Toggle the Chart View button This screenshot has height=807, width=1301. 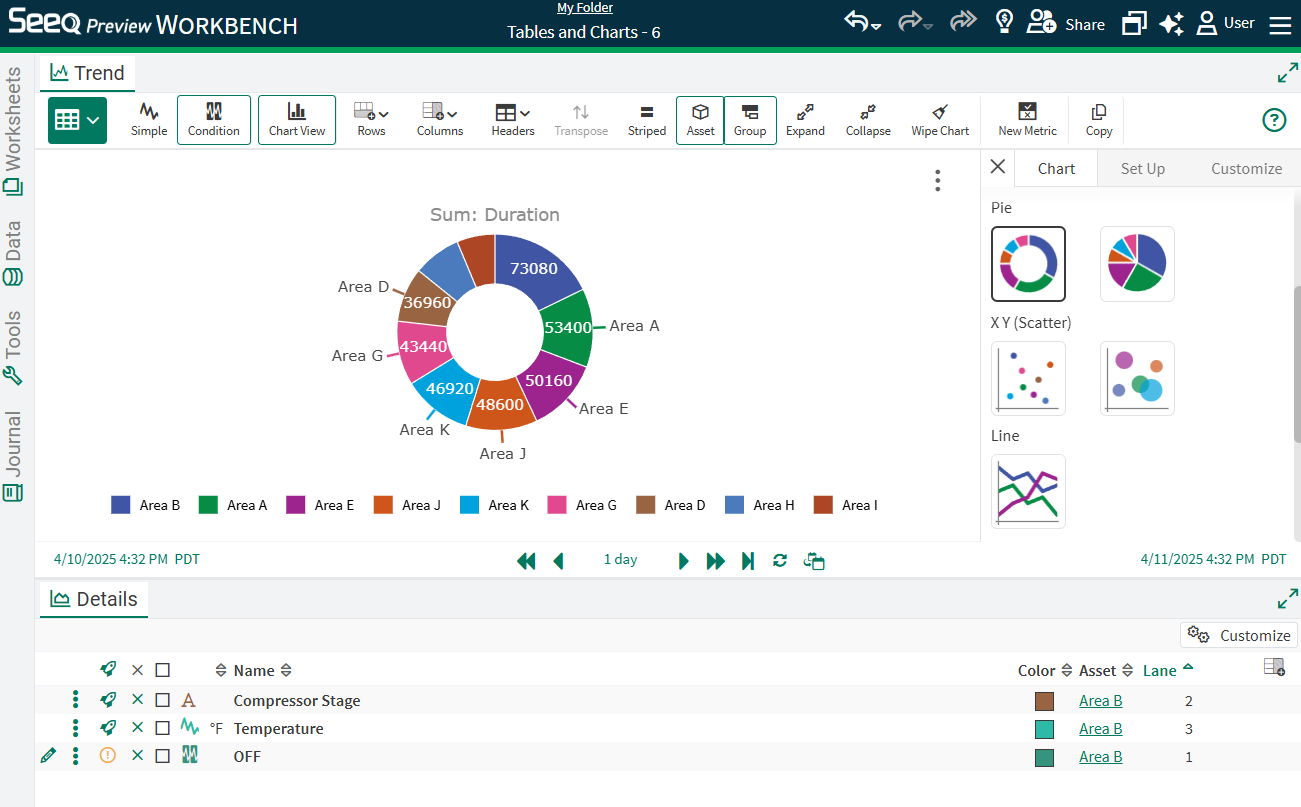click(x=297, y=119)
